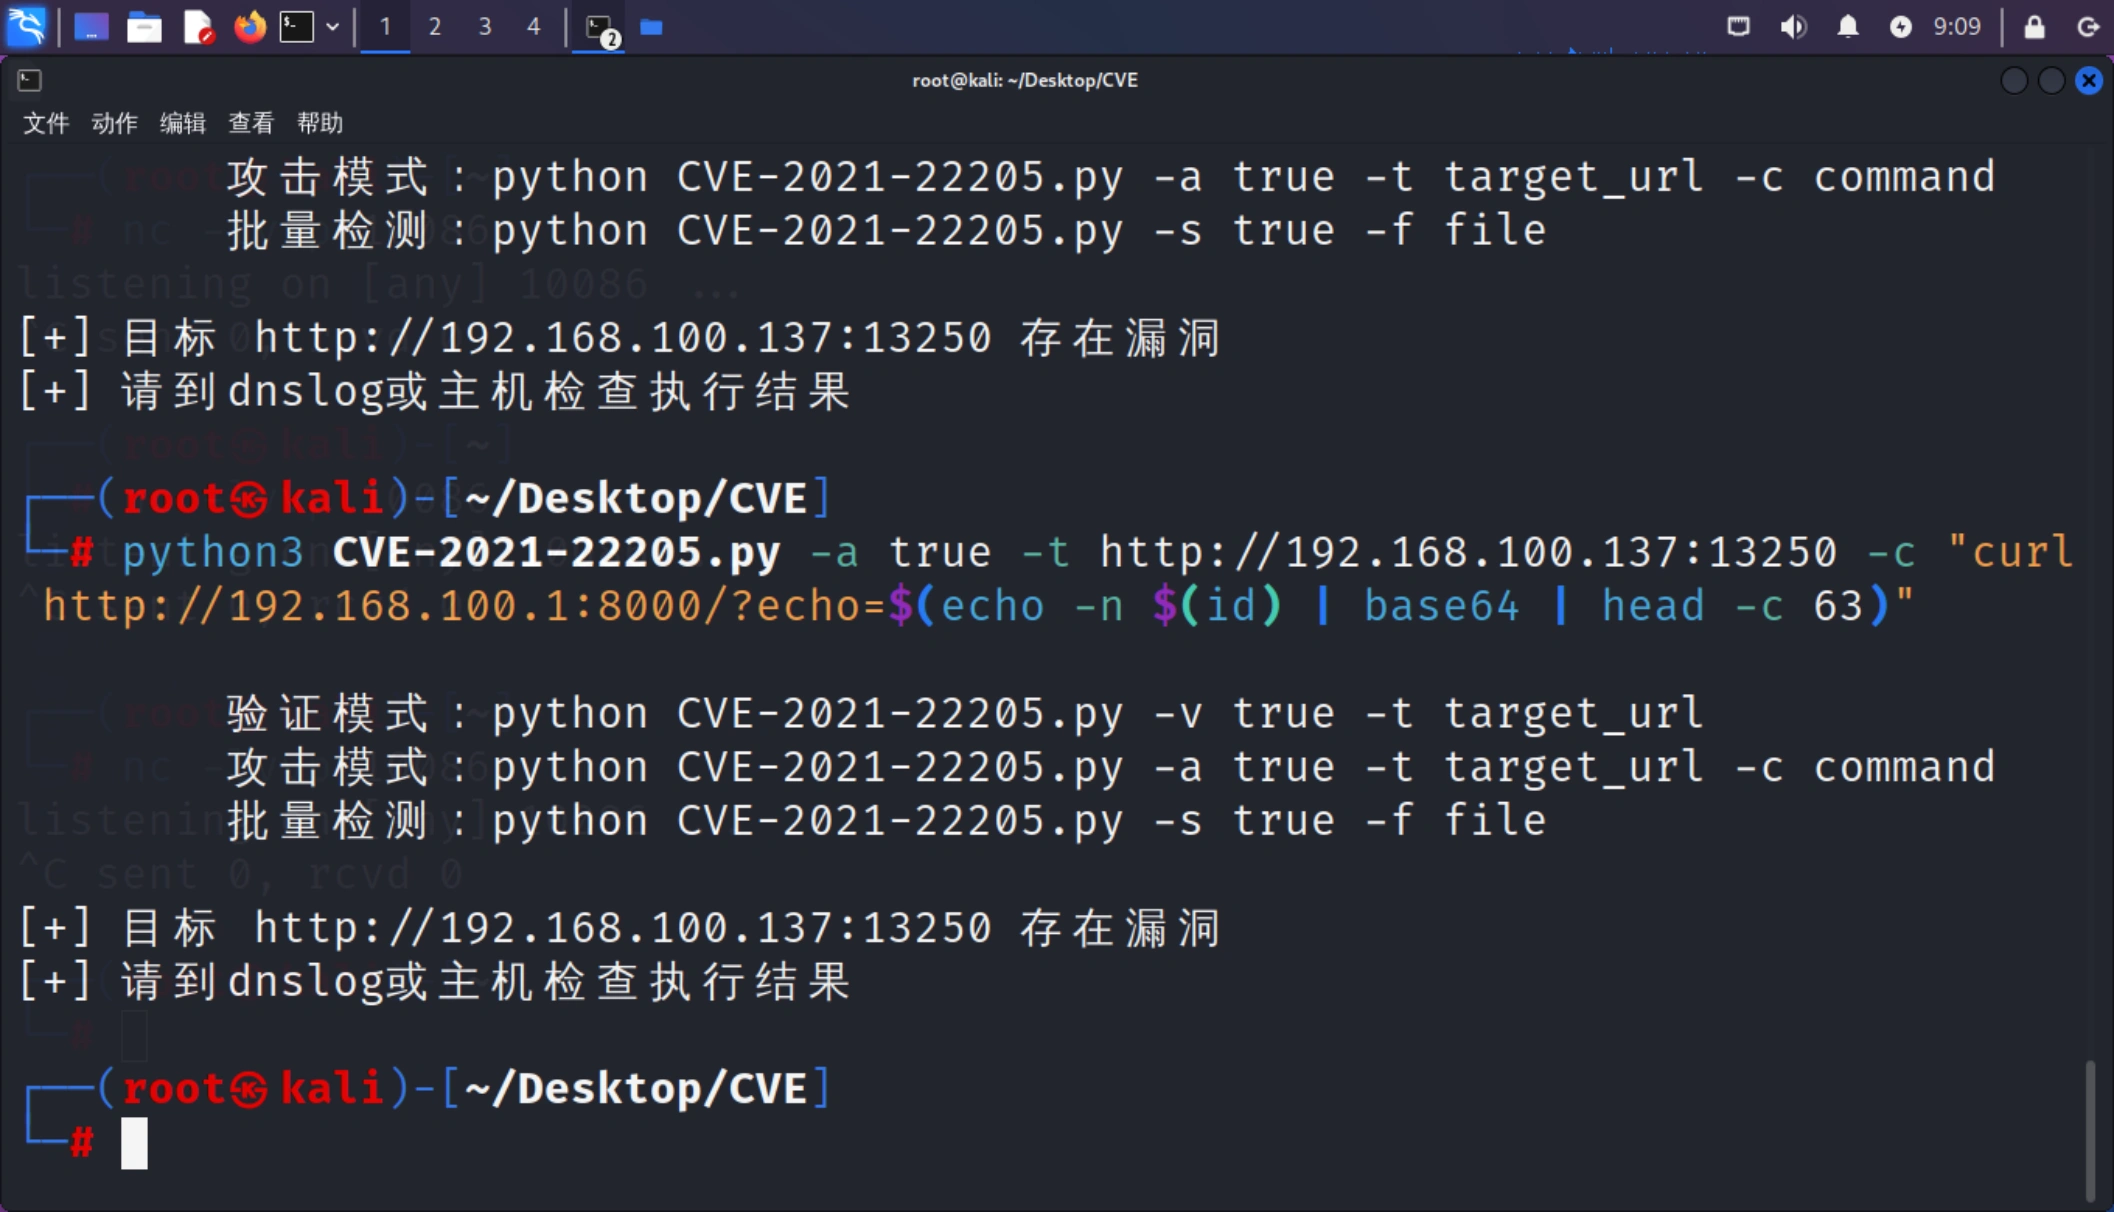Viewport: 2114px width, 1212px height.
Task: Click the show desktop icon
Action: point(91,27)
